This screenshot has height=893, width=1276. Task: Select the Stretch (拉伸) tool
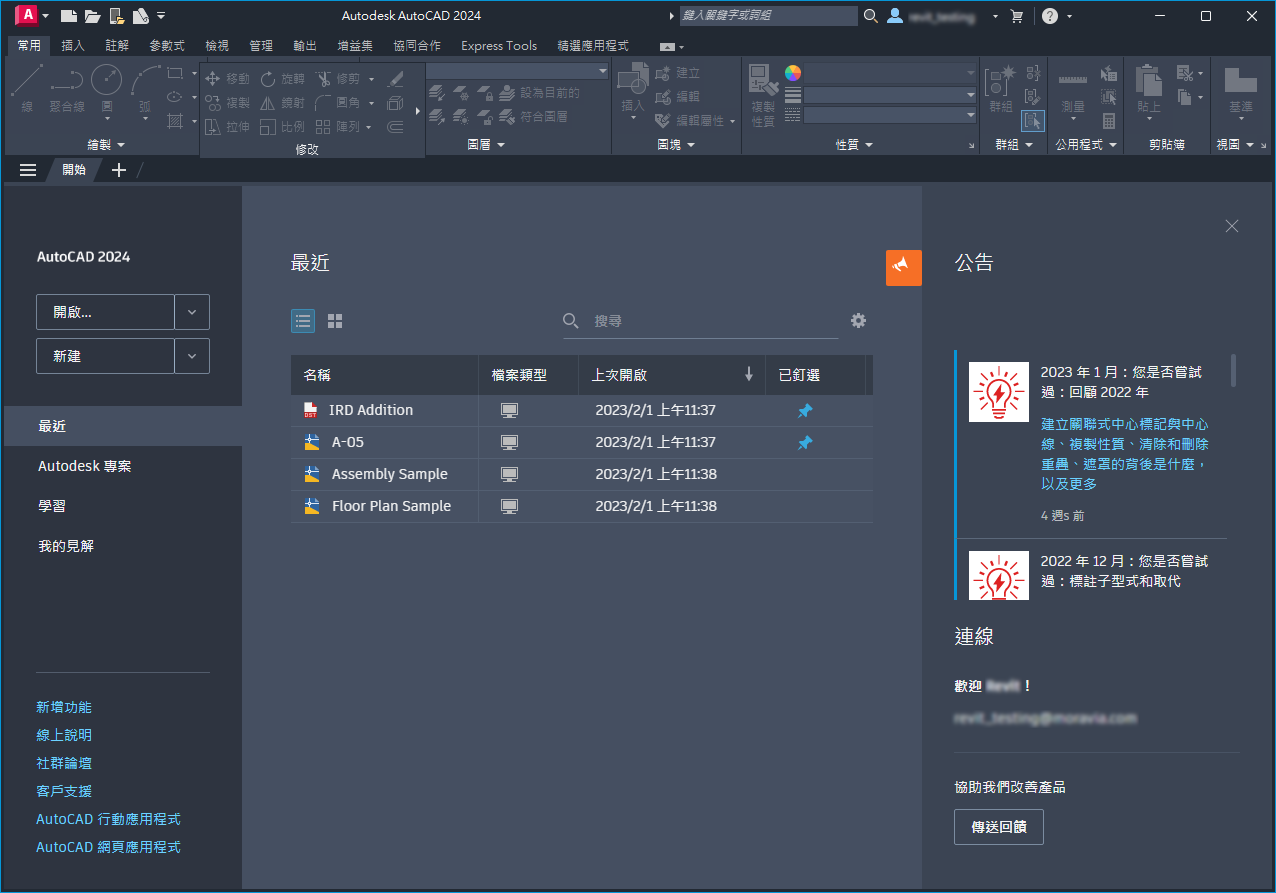click(227, 127)
